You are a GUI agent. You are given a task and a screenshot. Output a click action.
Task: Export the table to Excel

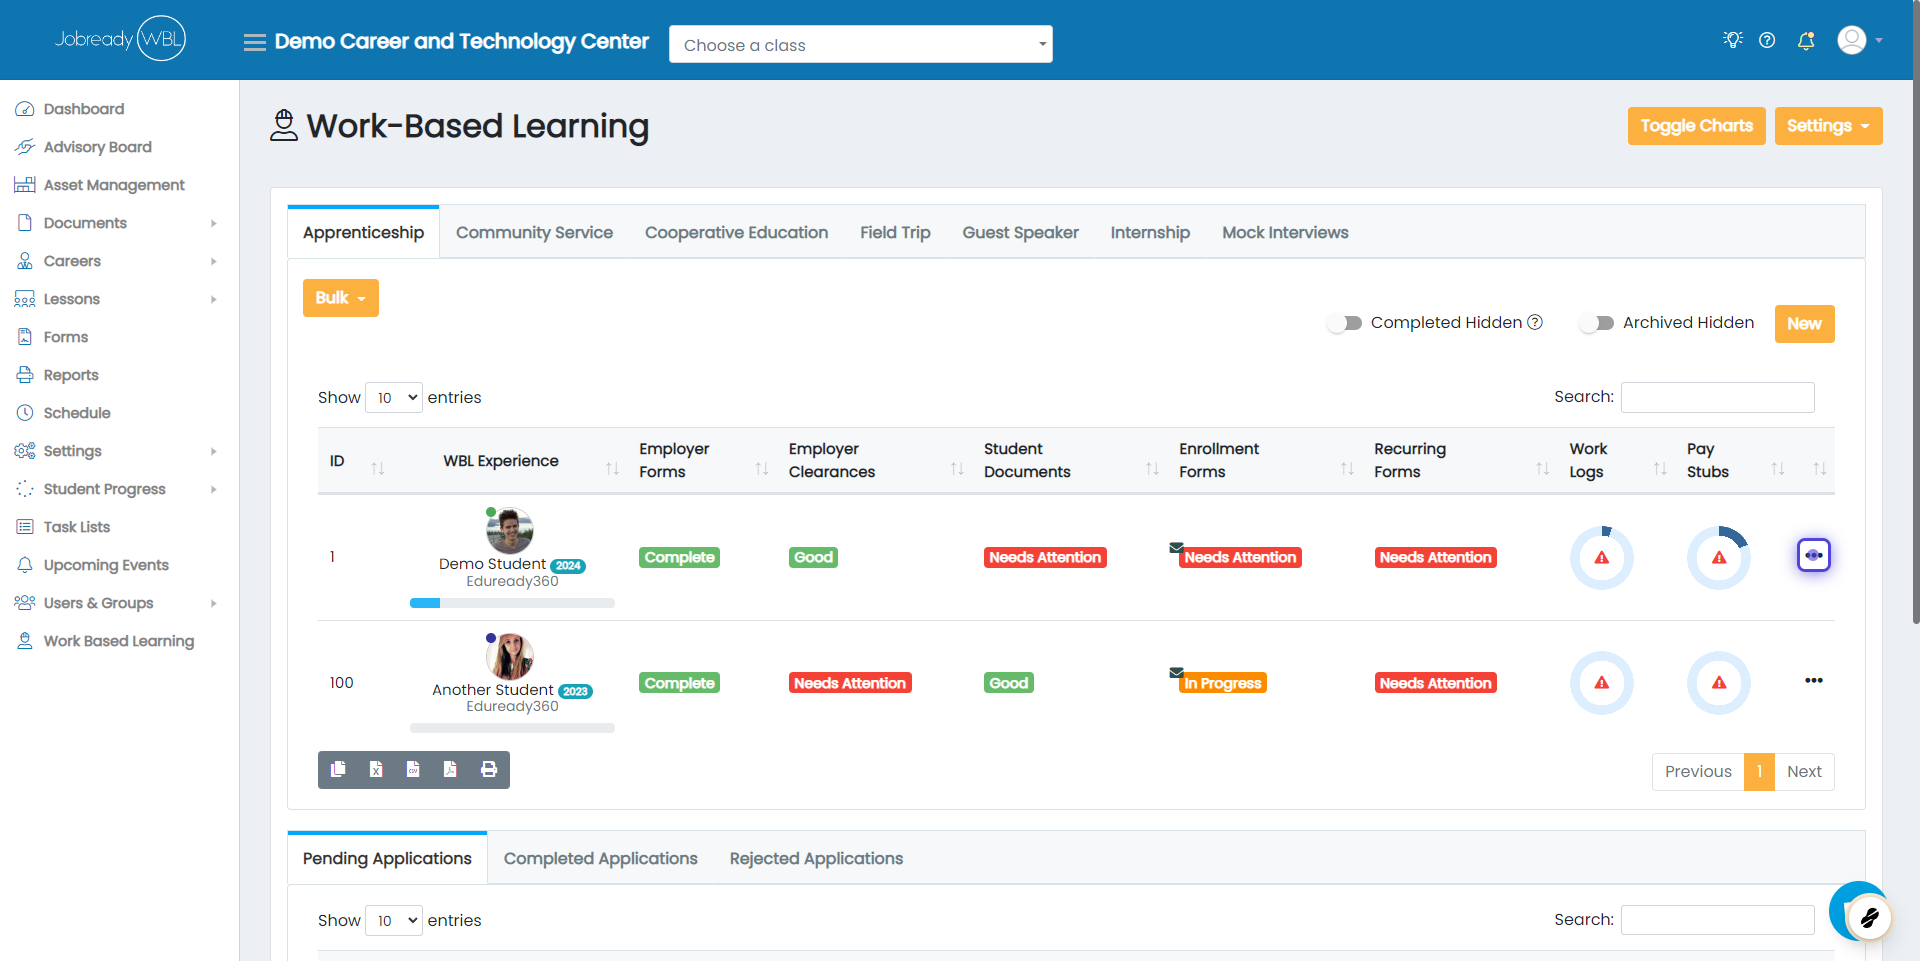coord(376,770)
